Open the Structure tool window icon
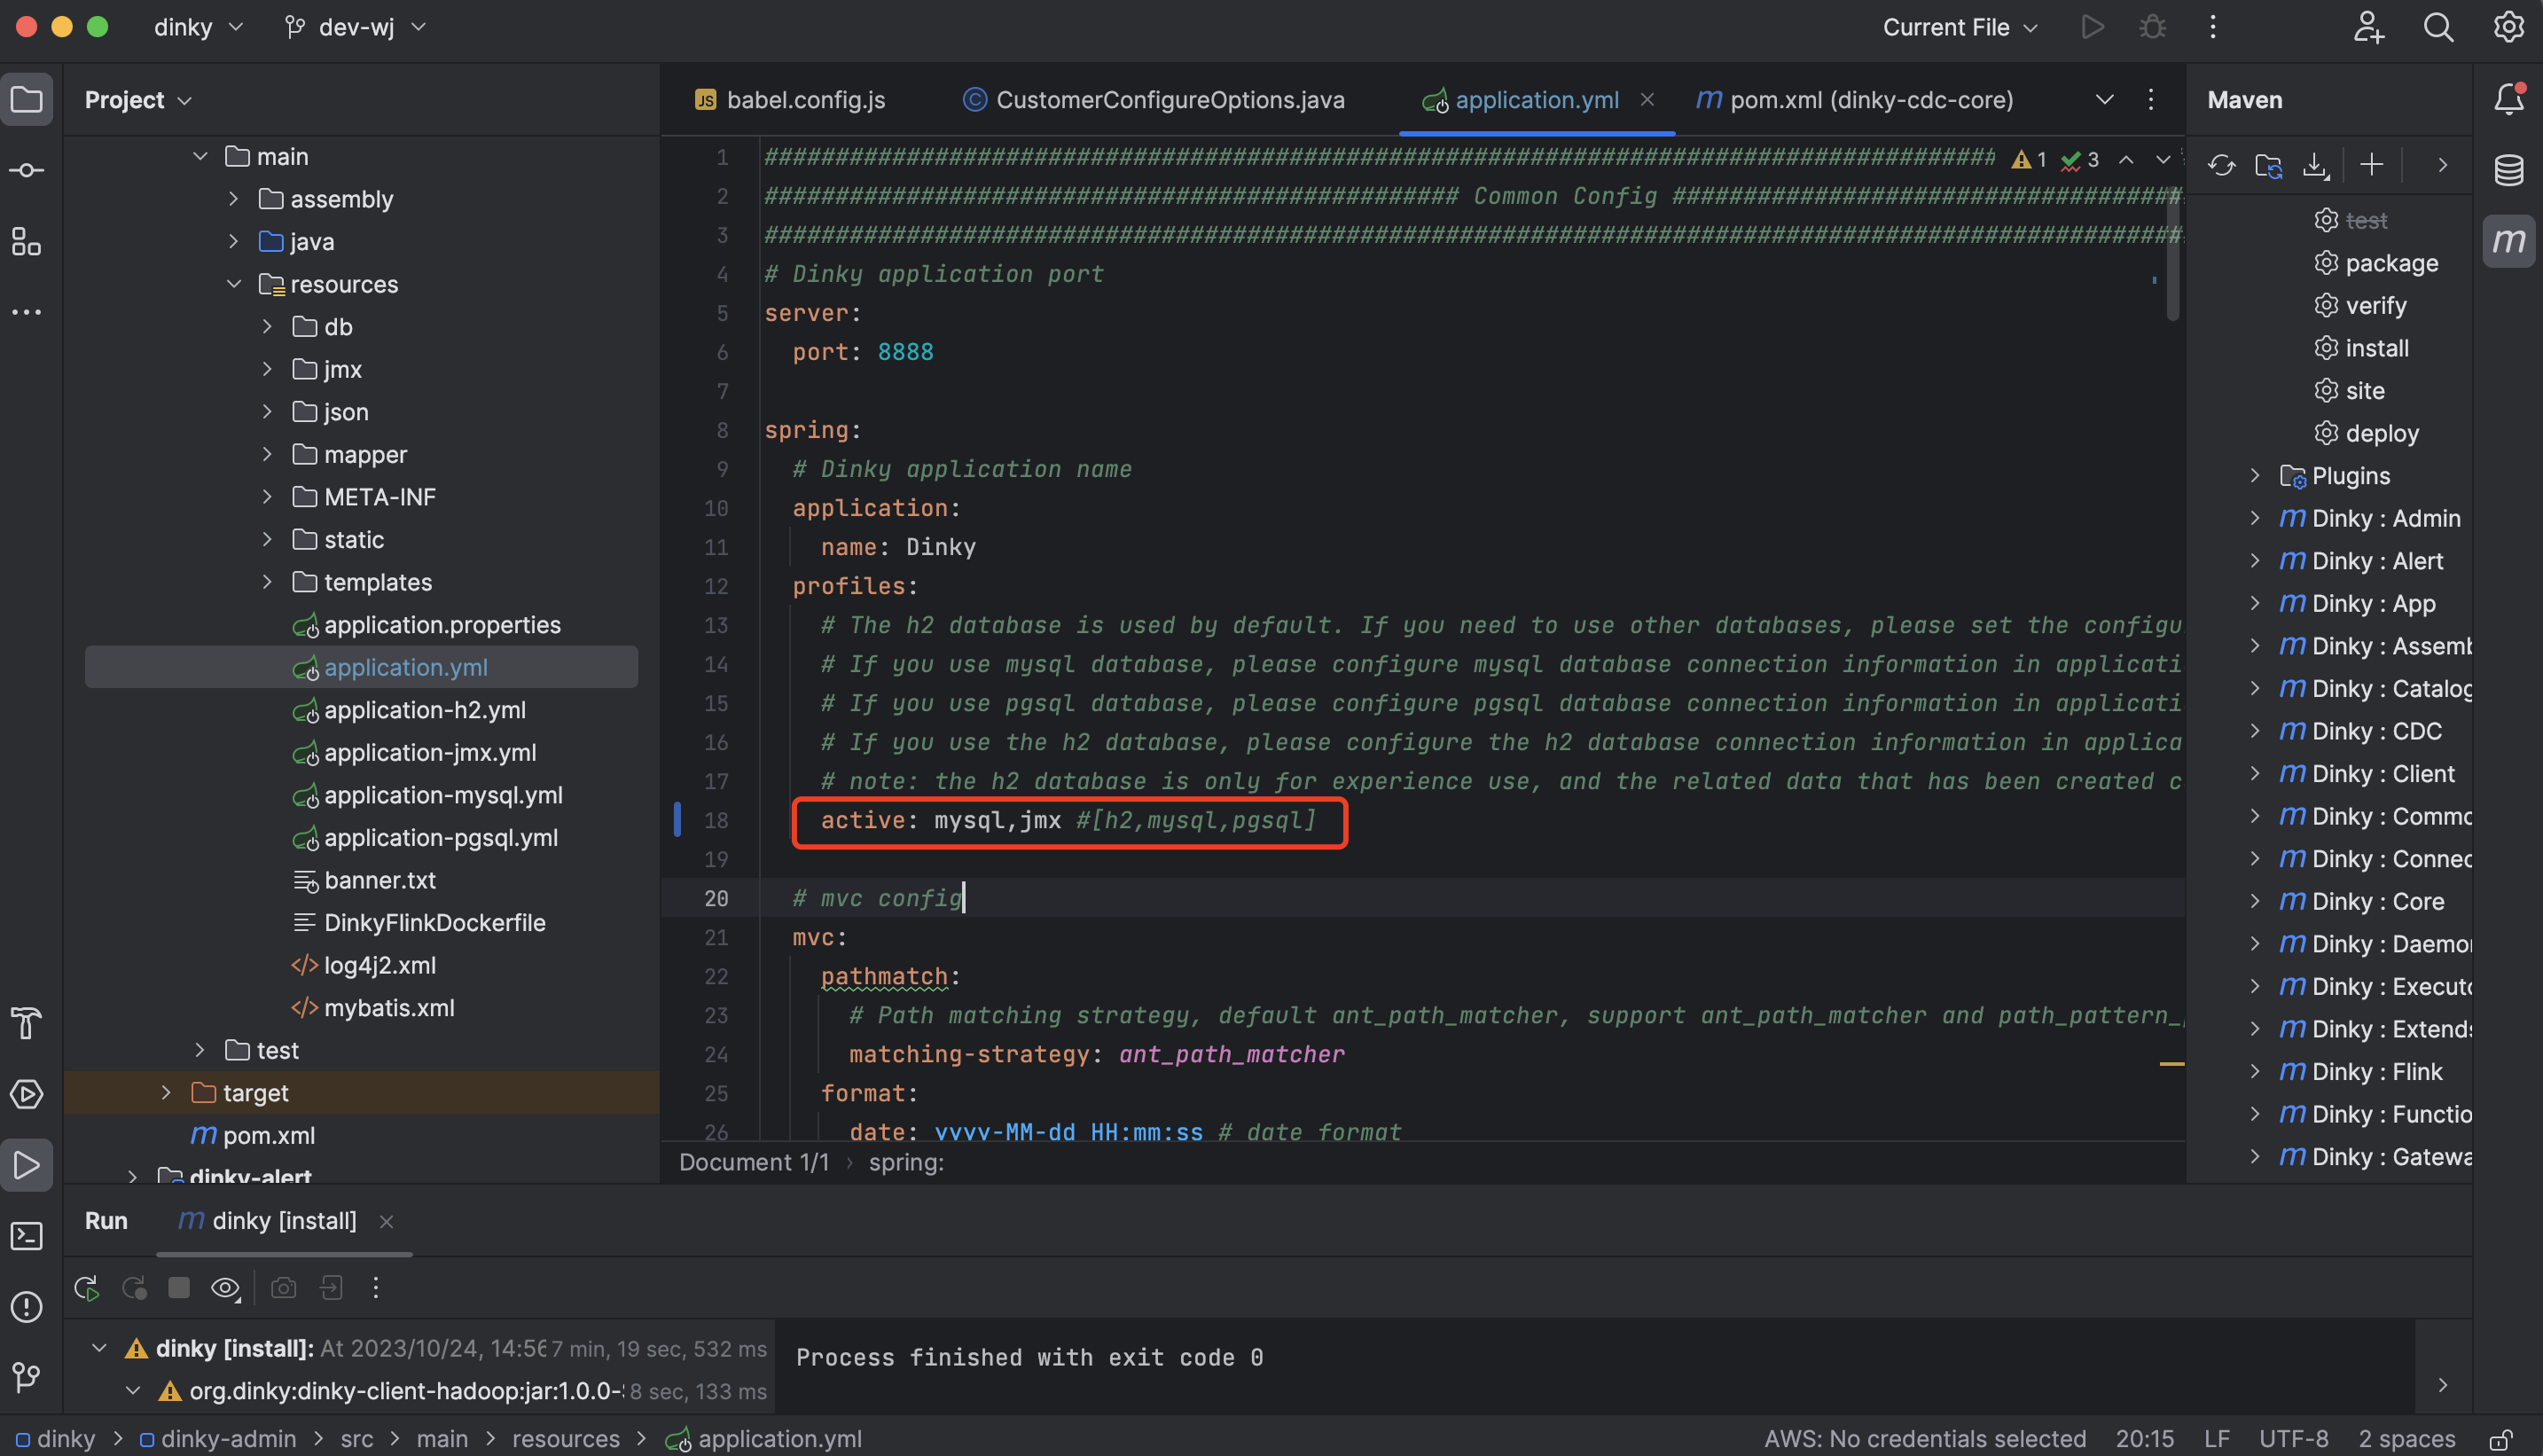 coord(27,242)
